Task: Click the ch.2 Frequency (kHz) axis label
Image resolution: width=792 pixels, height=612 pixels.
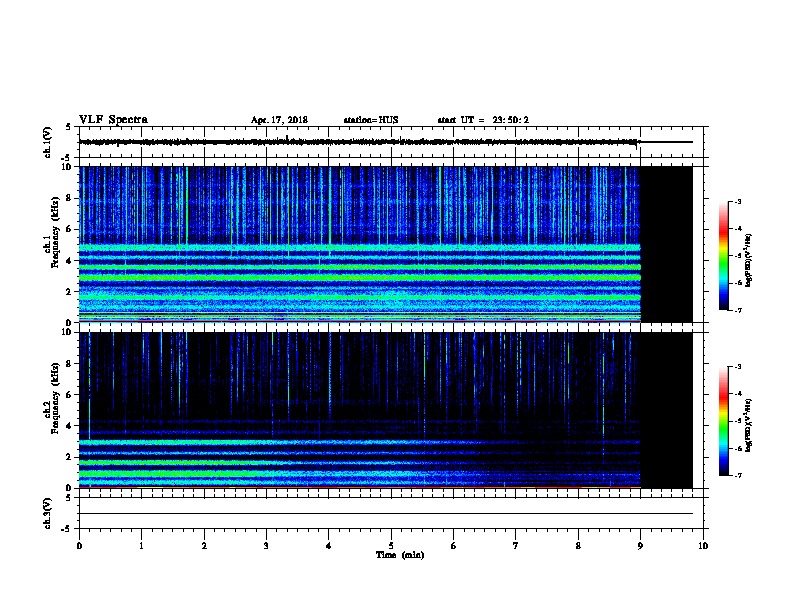Action: (51, 398)
